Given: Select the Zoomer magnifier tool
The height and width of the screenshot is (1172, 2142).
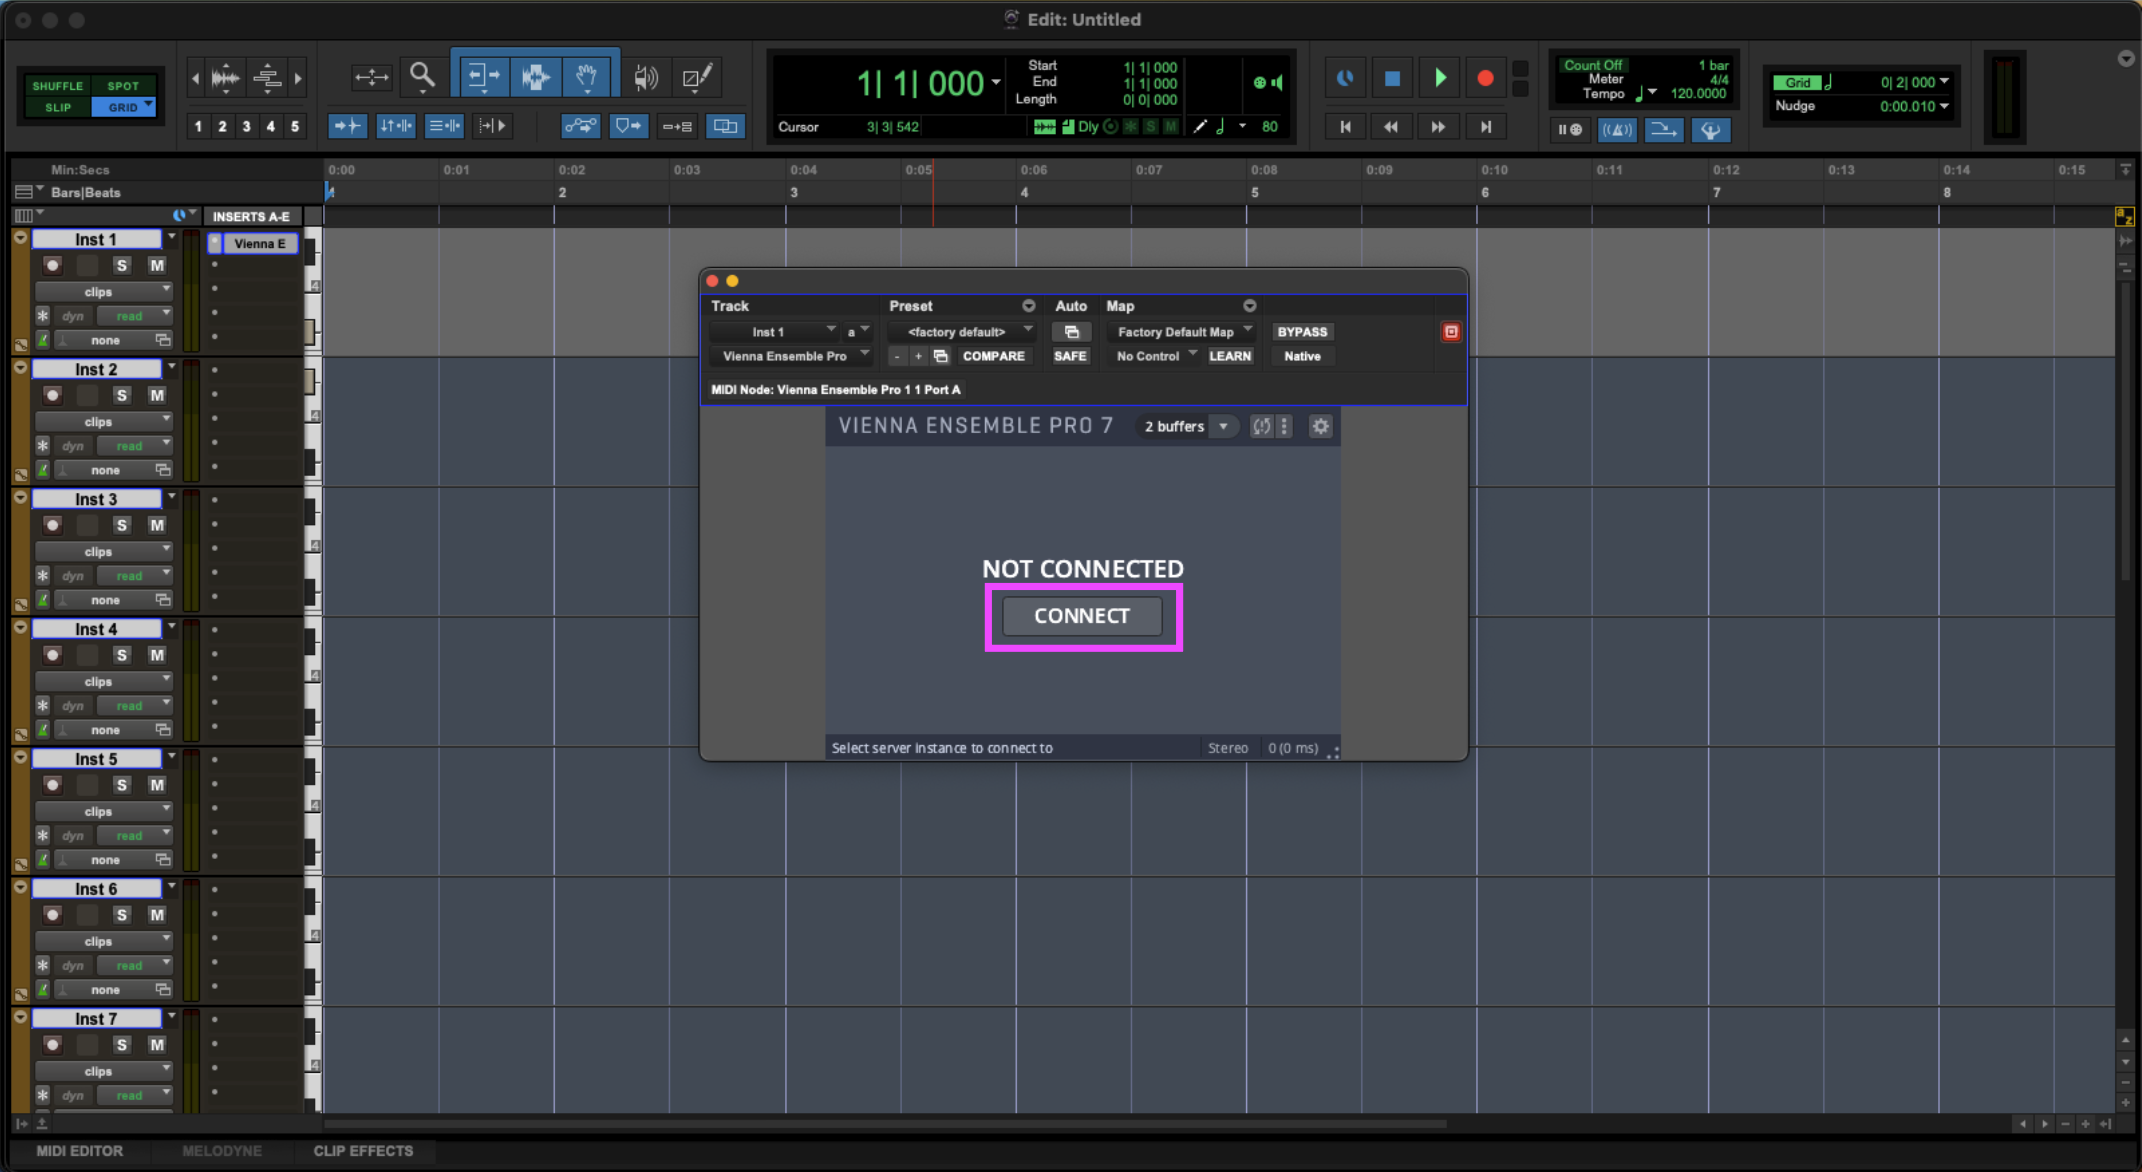Looking at the screenshot, I should click(x=422, y=76).
